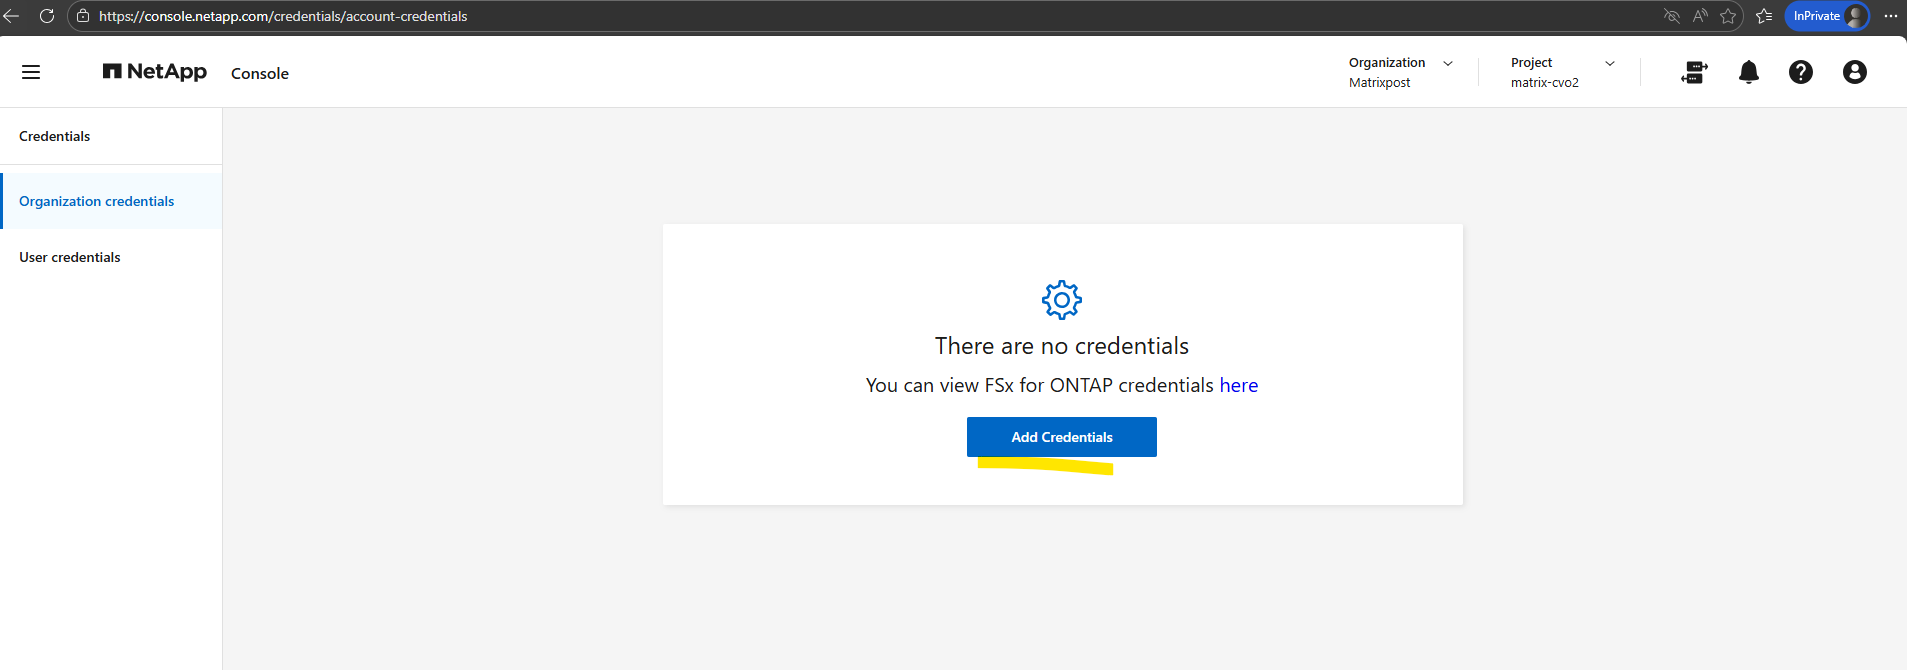Viewport: 1907px width, 670px height.
Task: Follow the 'here' FSx credentials link
Action: point(1239,385)
